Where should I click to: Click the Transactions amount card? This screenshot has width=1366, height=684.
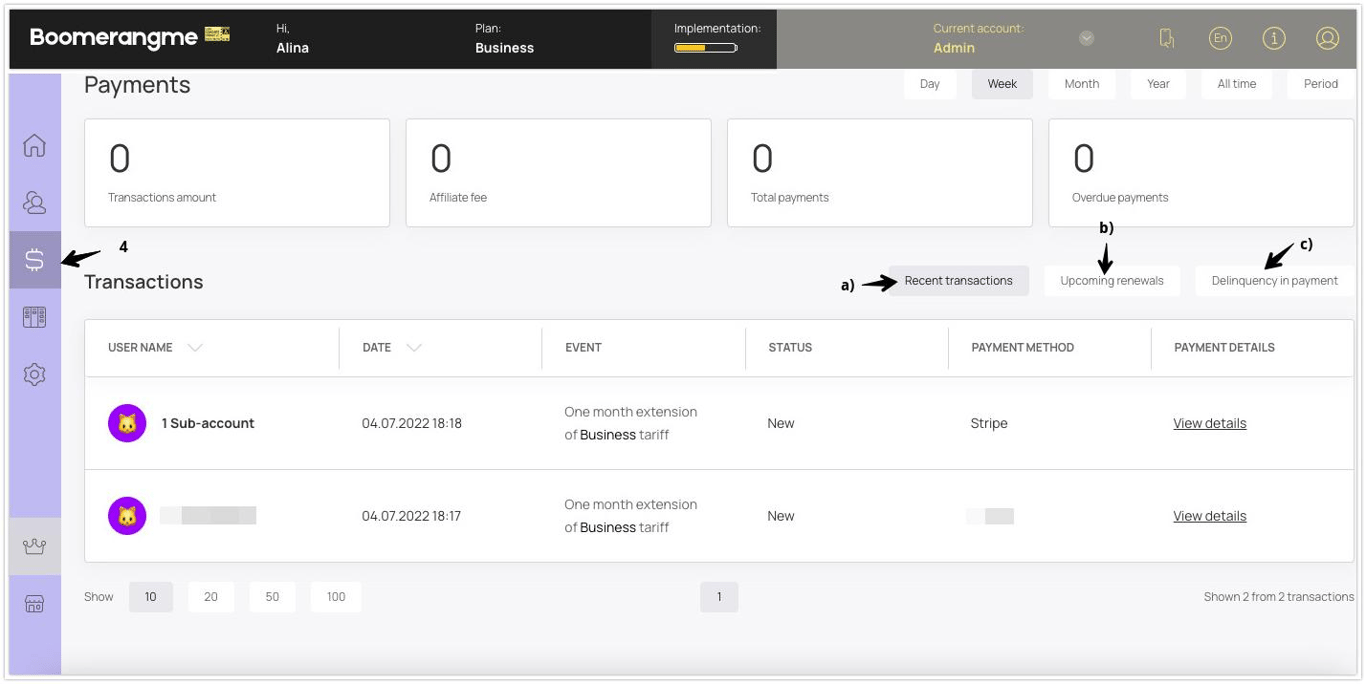click(x=237, y=173)
